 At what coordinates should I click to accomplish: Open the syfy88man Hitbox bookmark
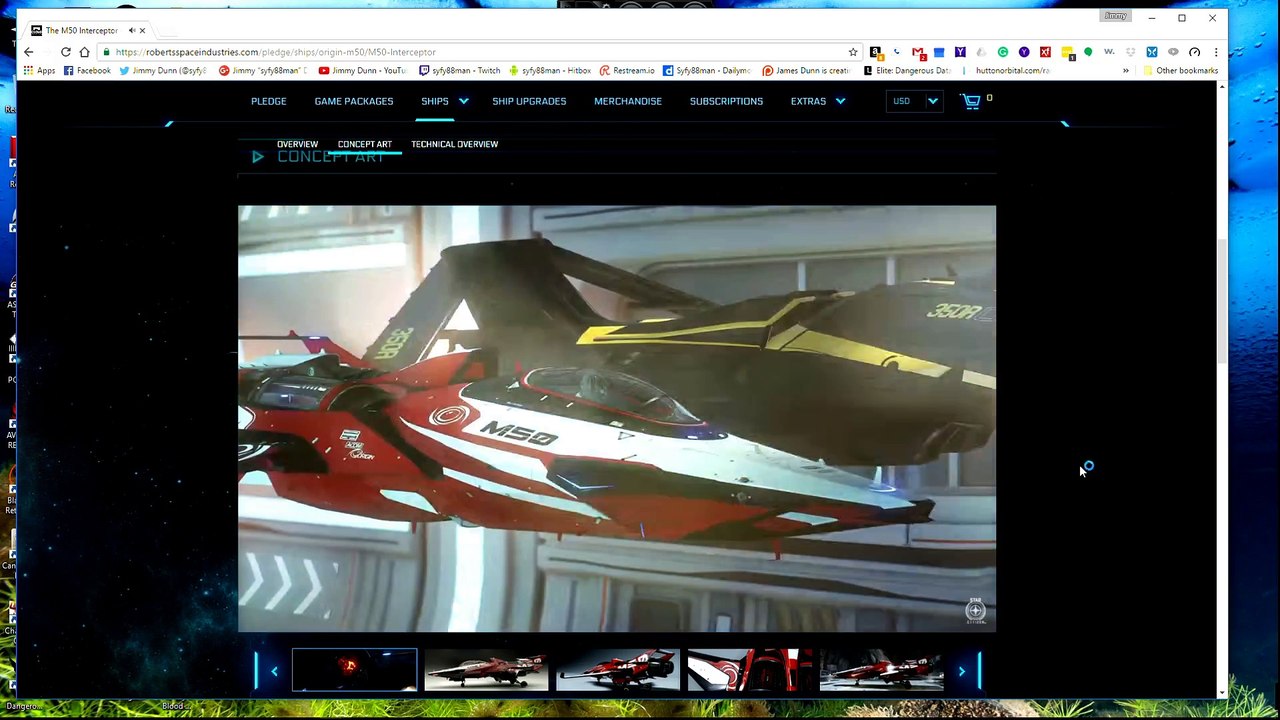(x=550, y=71)
